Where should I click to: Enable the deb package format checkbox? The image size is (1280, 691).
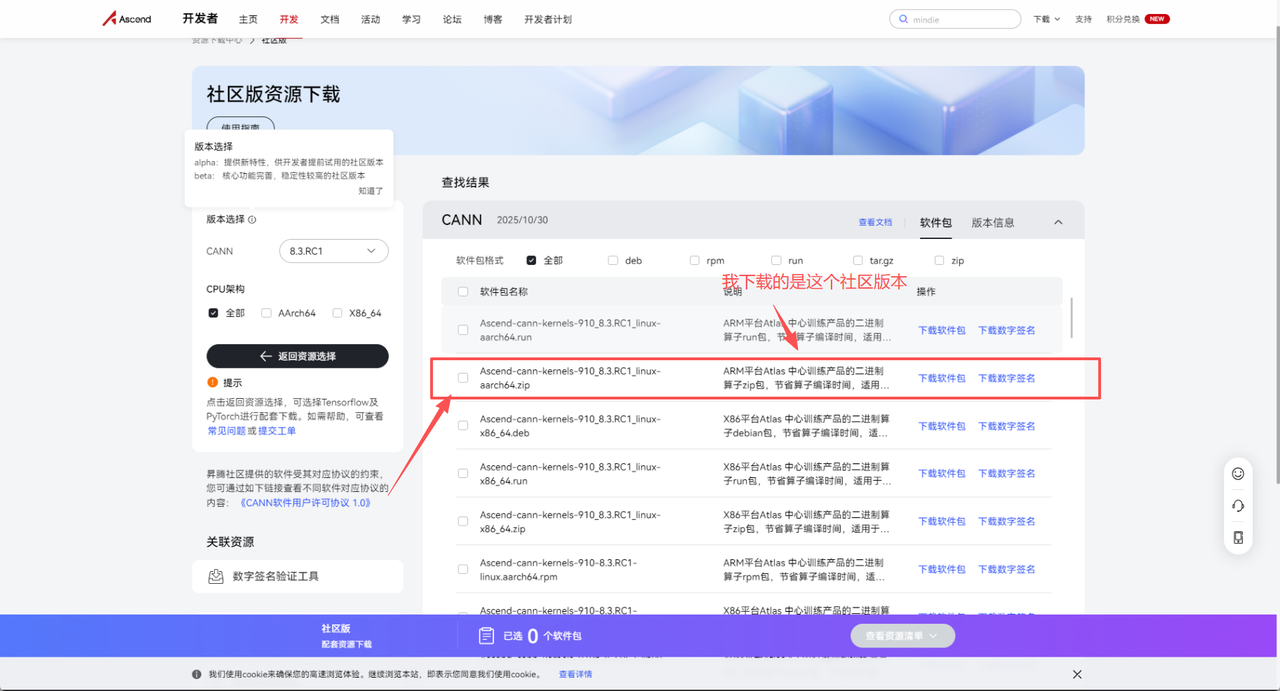pos(611,260)
